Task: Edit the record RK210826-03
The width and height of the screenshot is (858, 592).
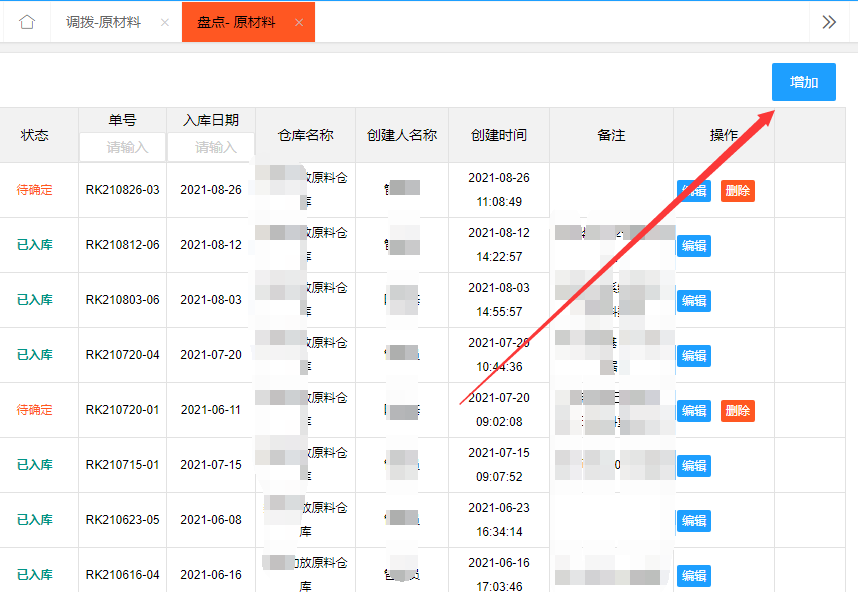Action: coord(694,190)
